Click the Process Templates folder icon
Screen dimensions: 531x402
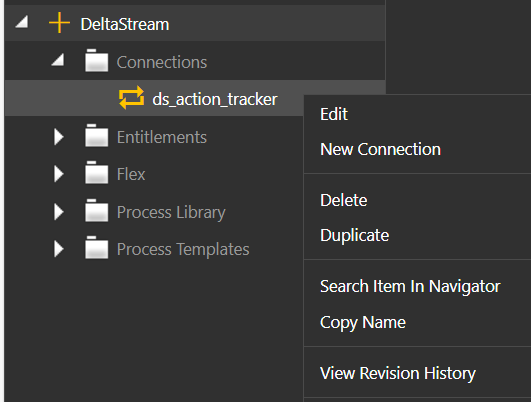97,248
